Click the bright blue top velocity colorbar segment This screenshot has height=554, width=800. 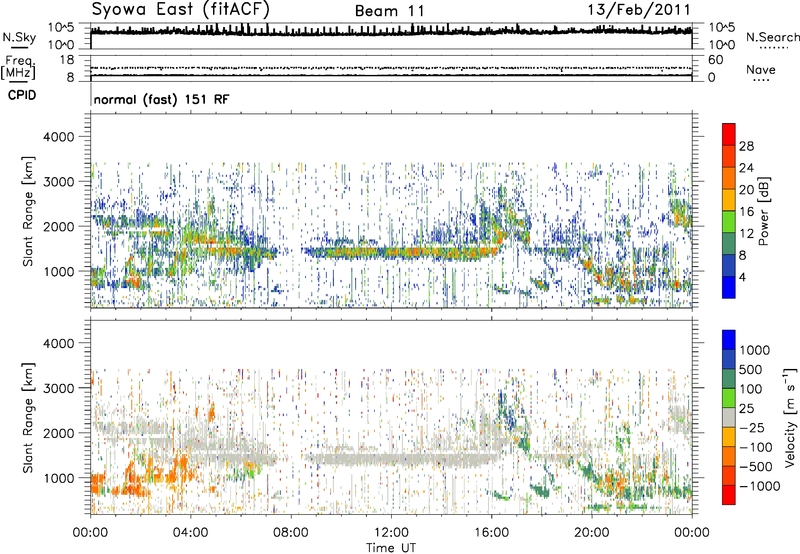click(x=729, y=340)
